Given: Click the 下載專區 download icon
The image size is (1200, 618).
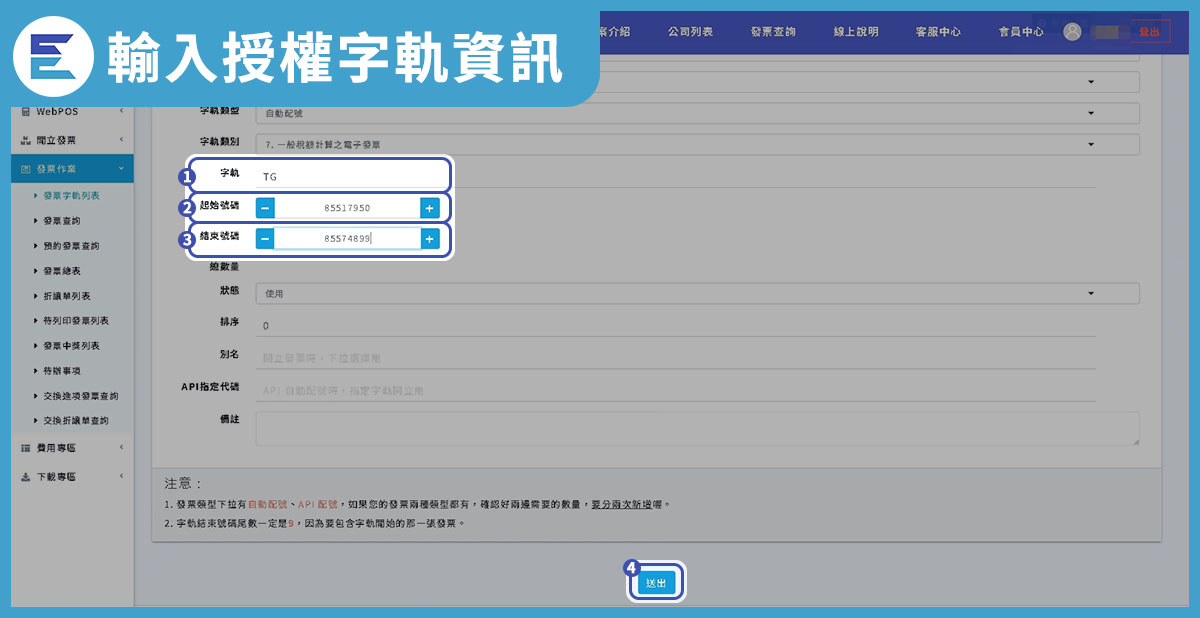Looking at the screenshot, I should 26,477.
